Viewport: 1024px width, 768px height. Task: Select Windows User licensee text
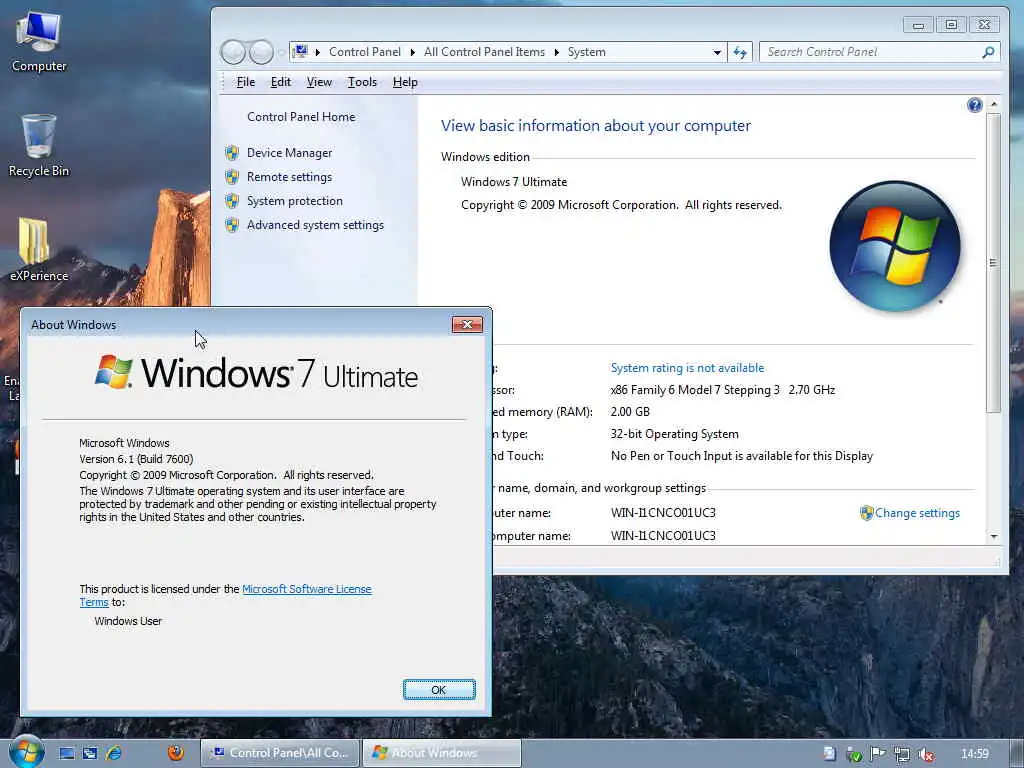coord(128,621)
